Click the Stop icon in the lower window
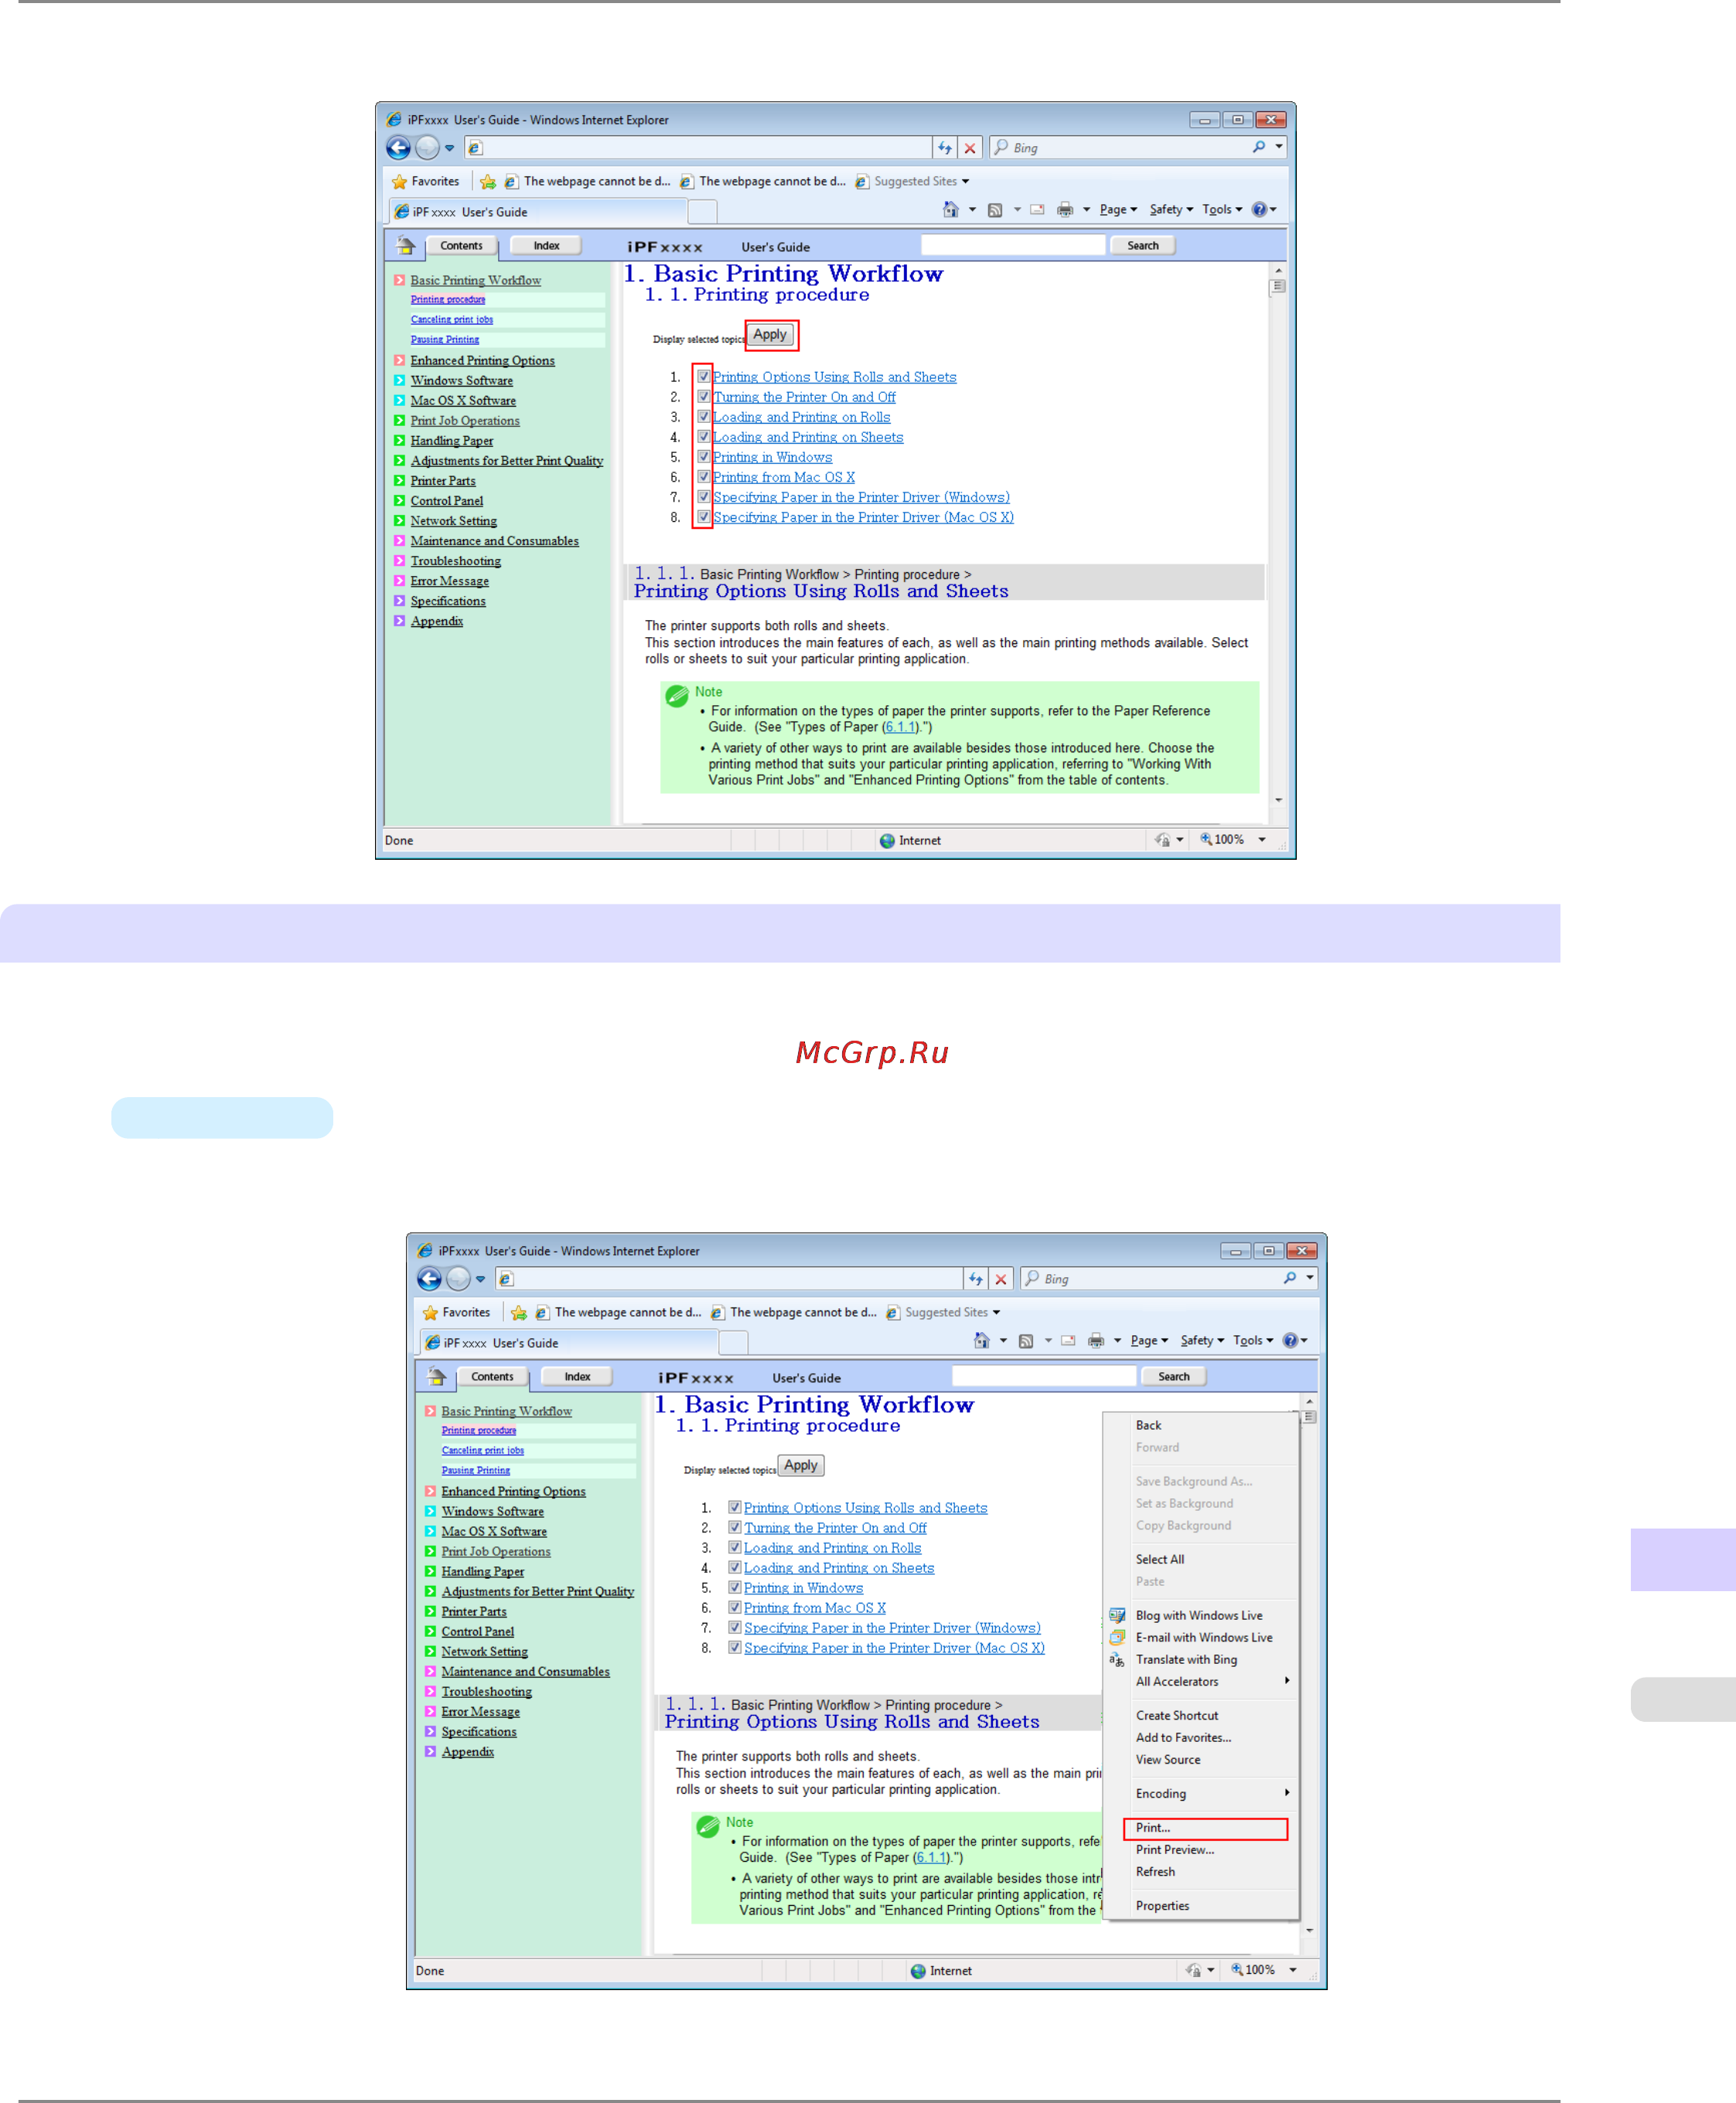Screen dimensions: 1736x2103 pos(1001,1278)
